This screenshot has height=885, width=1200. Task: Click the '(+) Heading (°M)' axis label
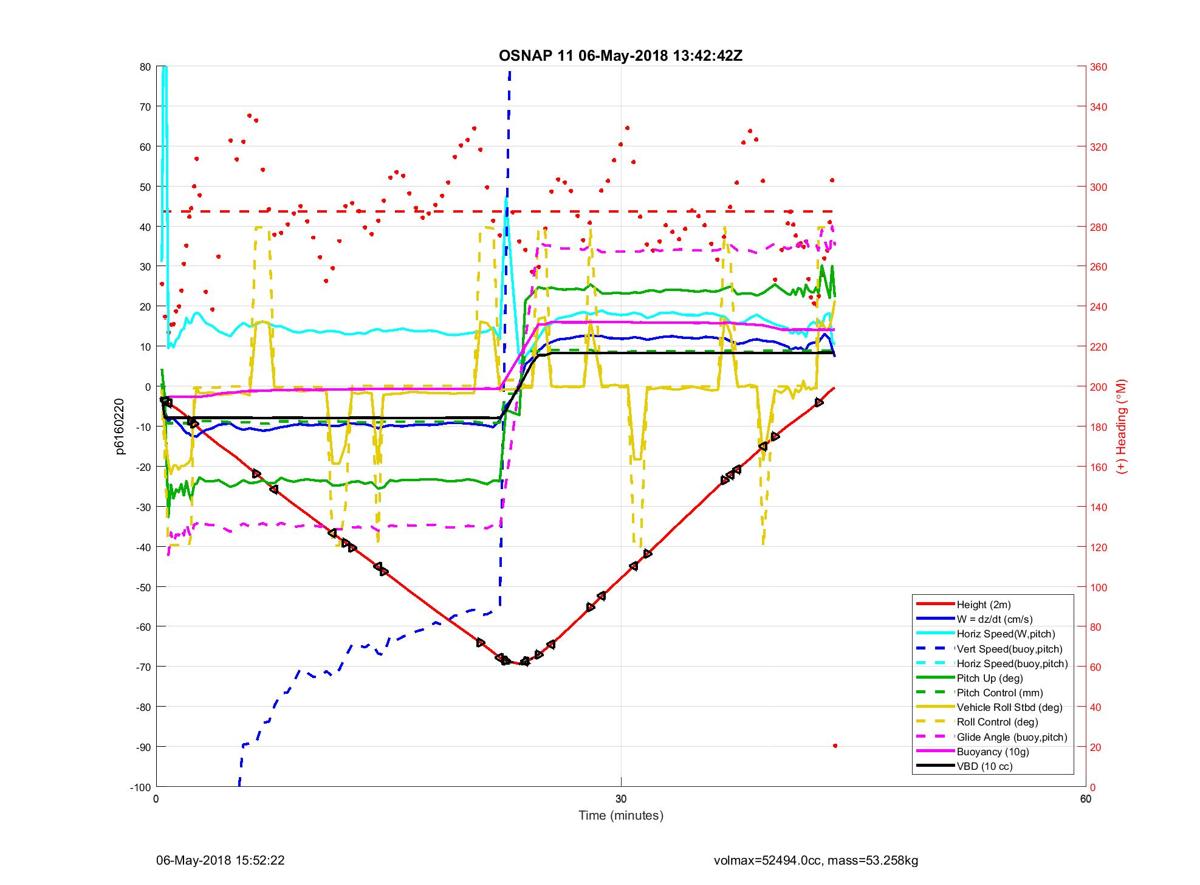[1122, 426]
